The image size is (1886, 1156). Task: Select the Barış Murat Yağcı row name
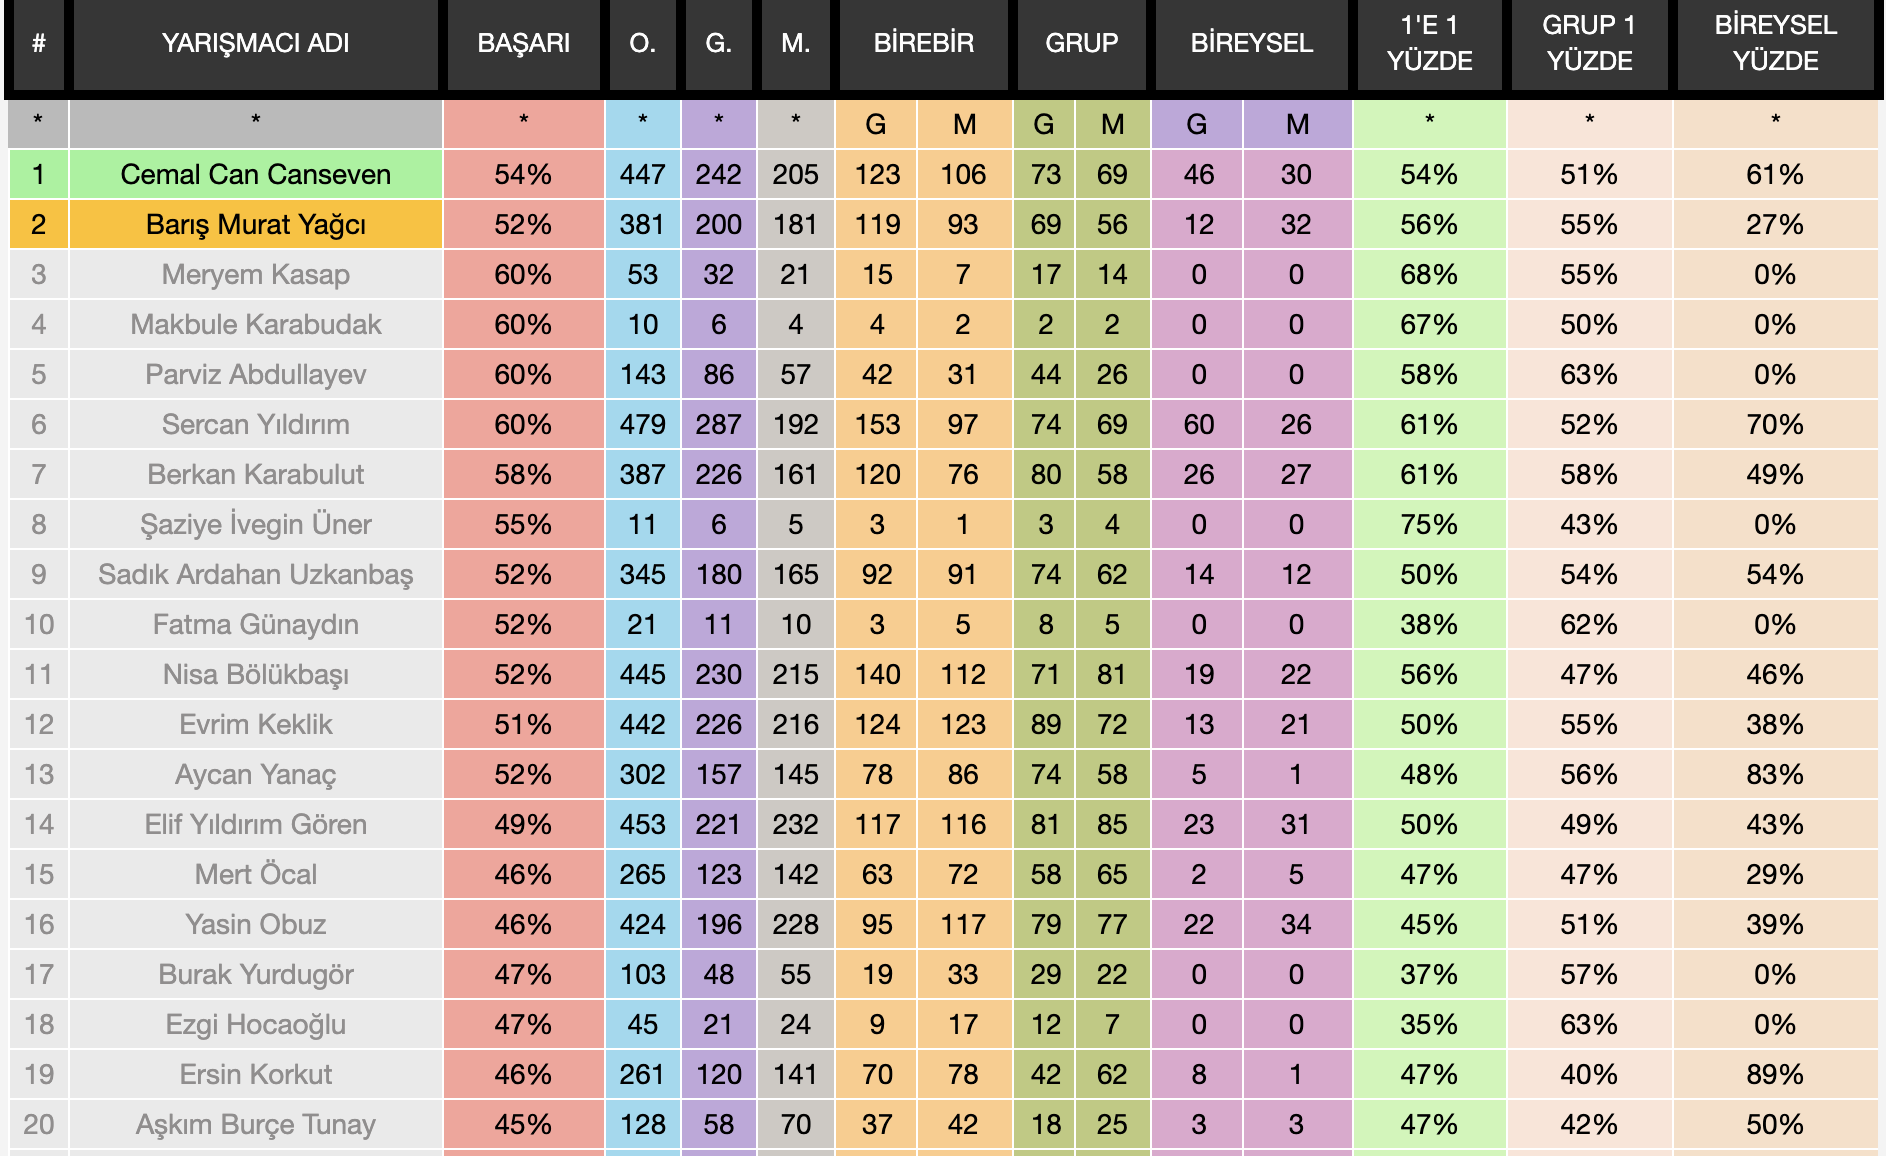[x=255, y=224]
